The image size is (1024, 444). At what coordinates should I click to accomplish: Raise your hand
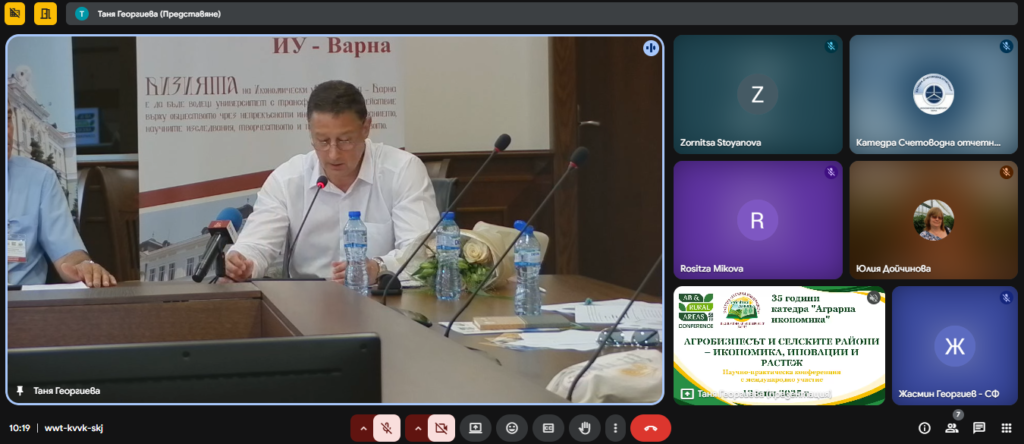[x=585, y=428]
